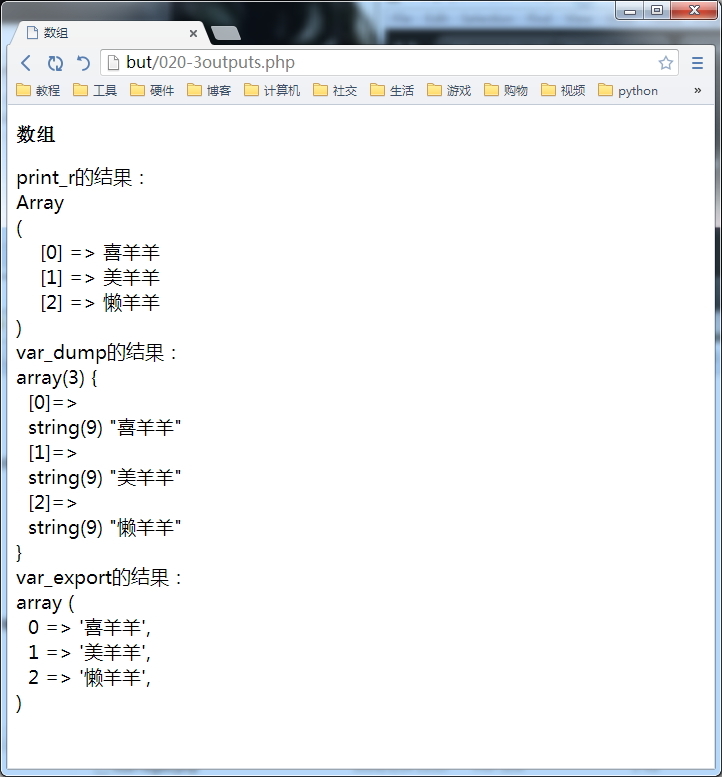
Task: Close the 数组 tab
Action: click(193, 33)
